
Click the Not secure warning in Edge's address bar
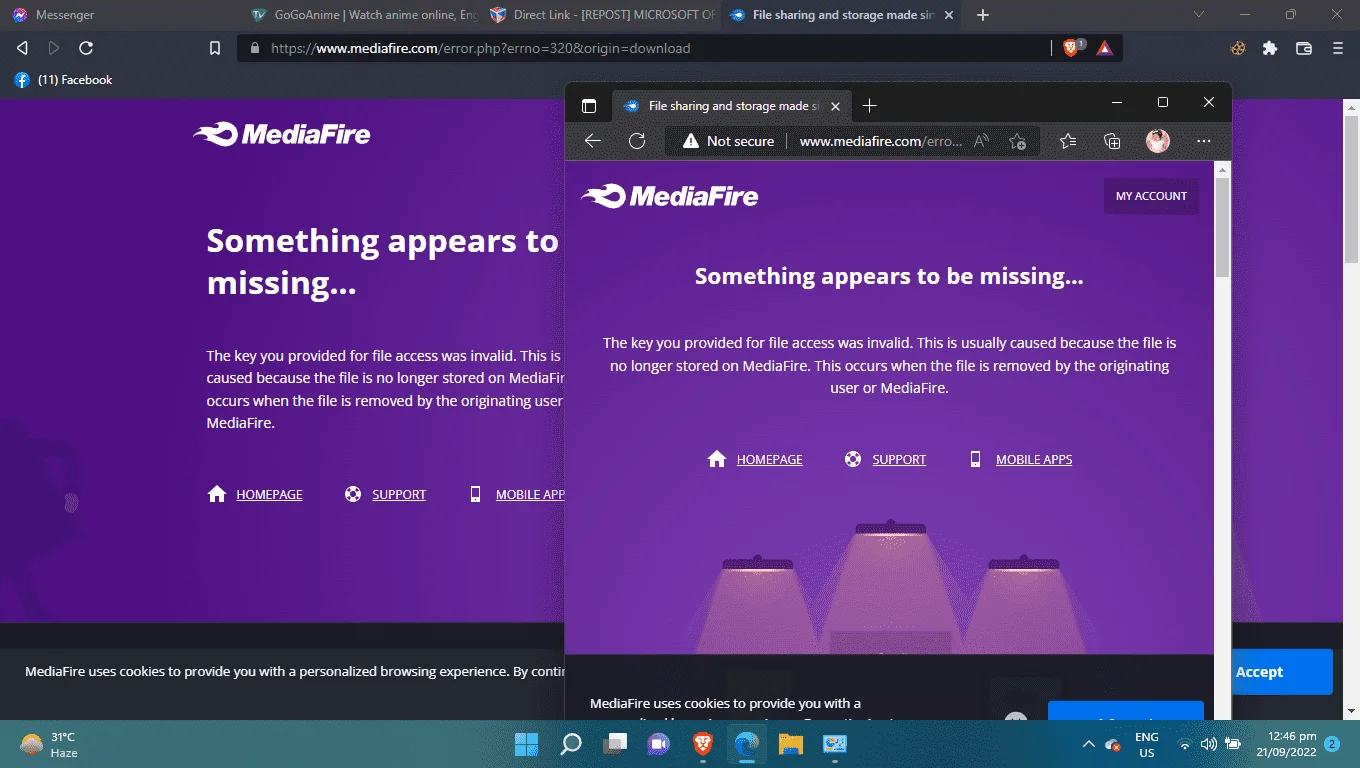point(728,141)
